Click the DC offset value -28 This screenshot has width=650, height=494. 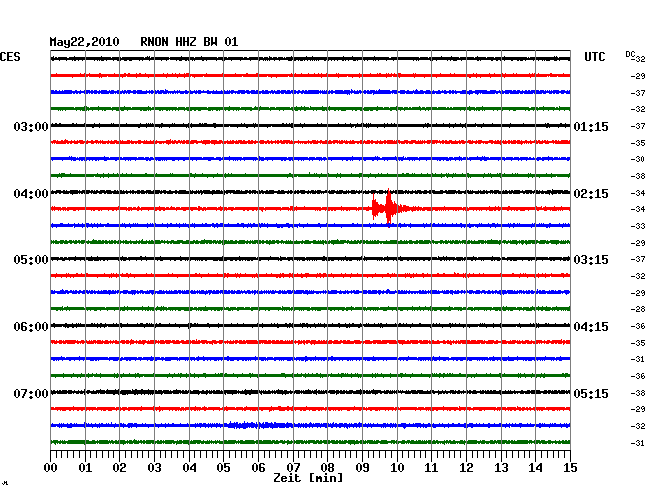pyautogui.click(x=638, y=309)
